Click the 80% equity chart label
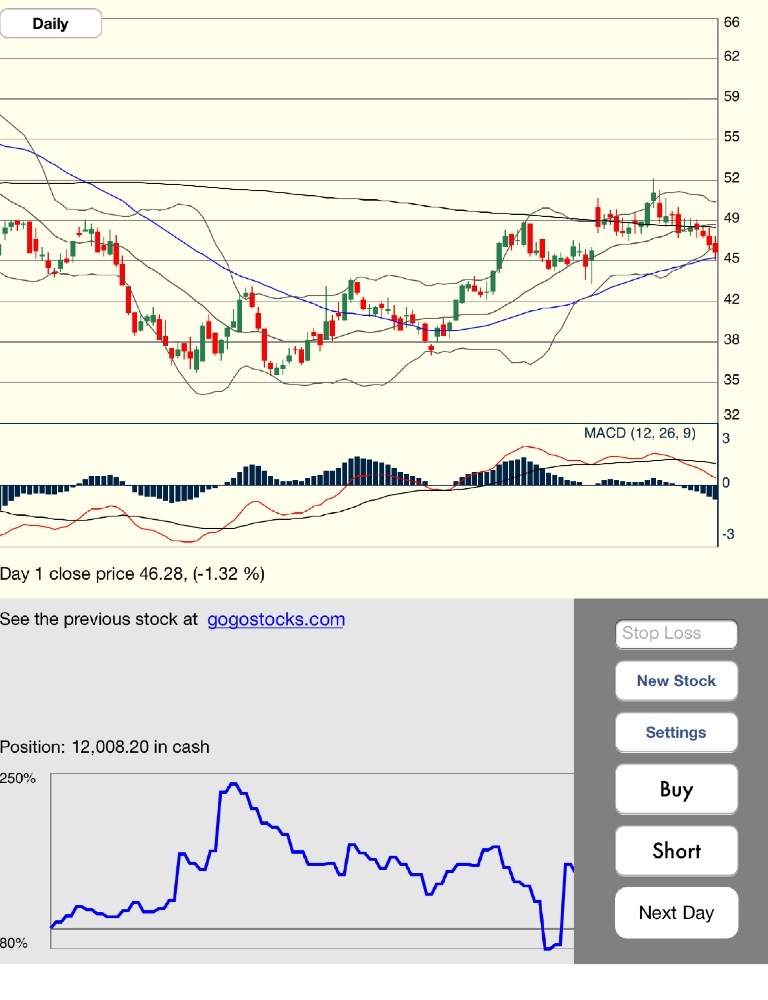Image resolution: width=768 pixels, height=1000 pixels. (x=14, y=943)
